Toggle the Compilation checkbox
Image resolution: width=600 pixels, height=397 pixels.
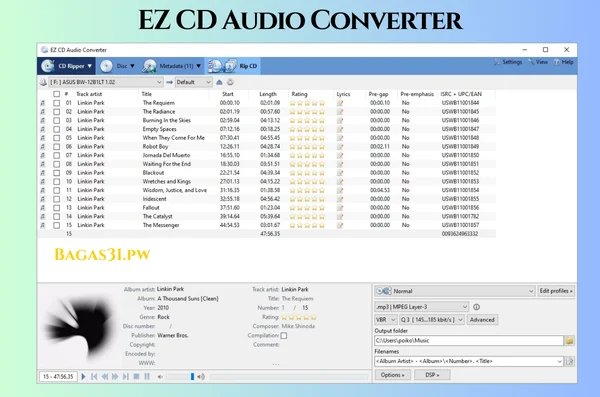[x=284, y=336]
